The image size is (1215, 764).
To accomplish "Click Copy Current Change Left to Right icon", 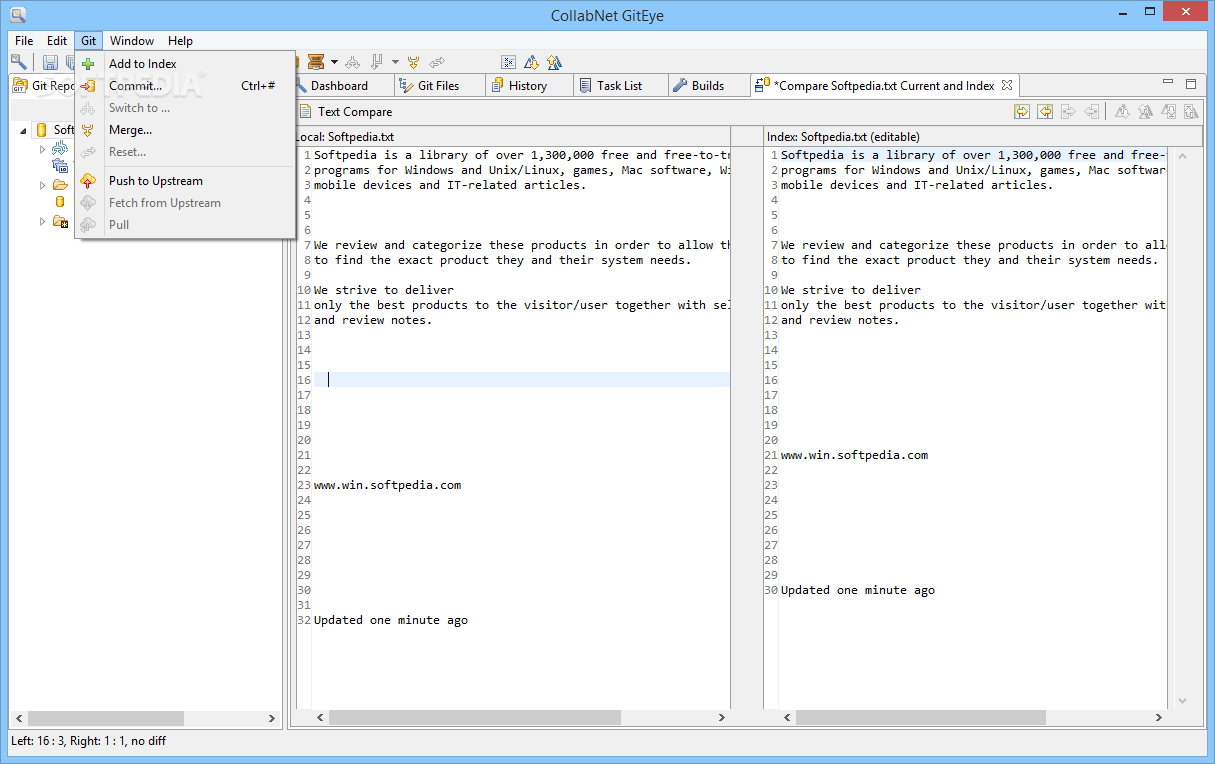I will 1068,112.
